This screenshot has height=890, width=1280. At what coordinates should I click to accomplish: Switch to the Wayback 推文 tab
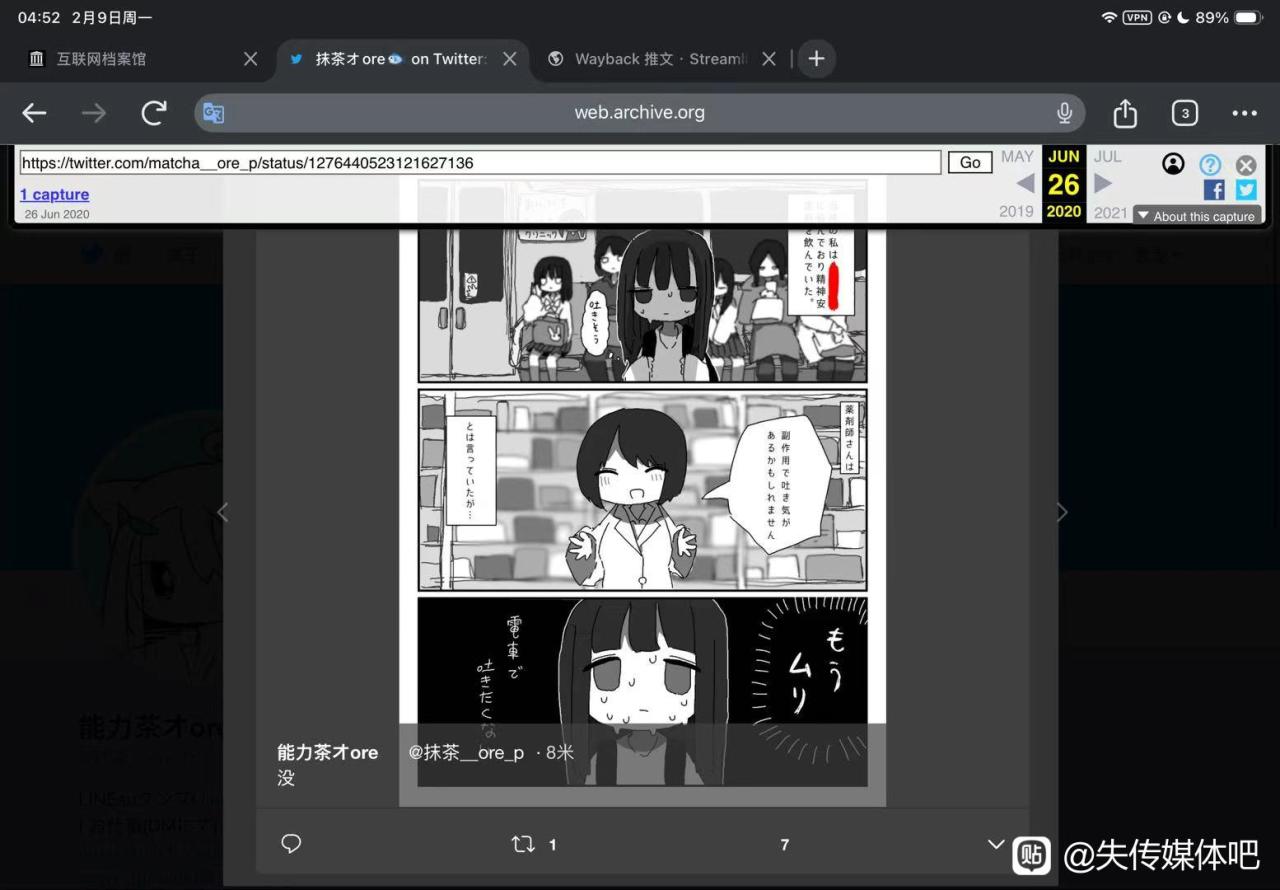click(660, 59)
